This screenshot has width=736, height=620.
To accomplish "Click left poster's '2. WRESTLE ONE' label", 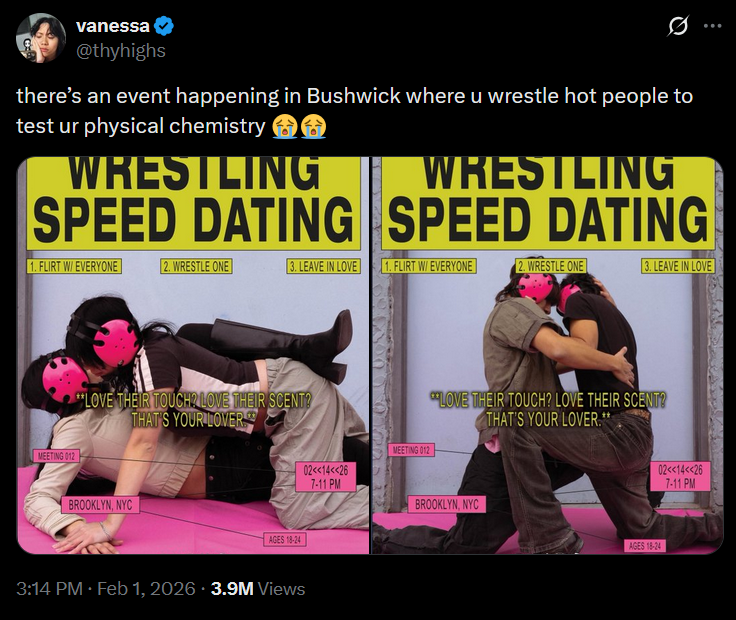I will pyautogui.click(x=196, y=267).
